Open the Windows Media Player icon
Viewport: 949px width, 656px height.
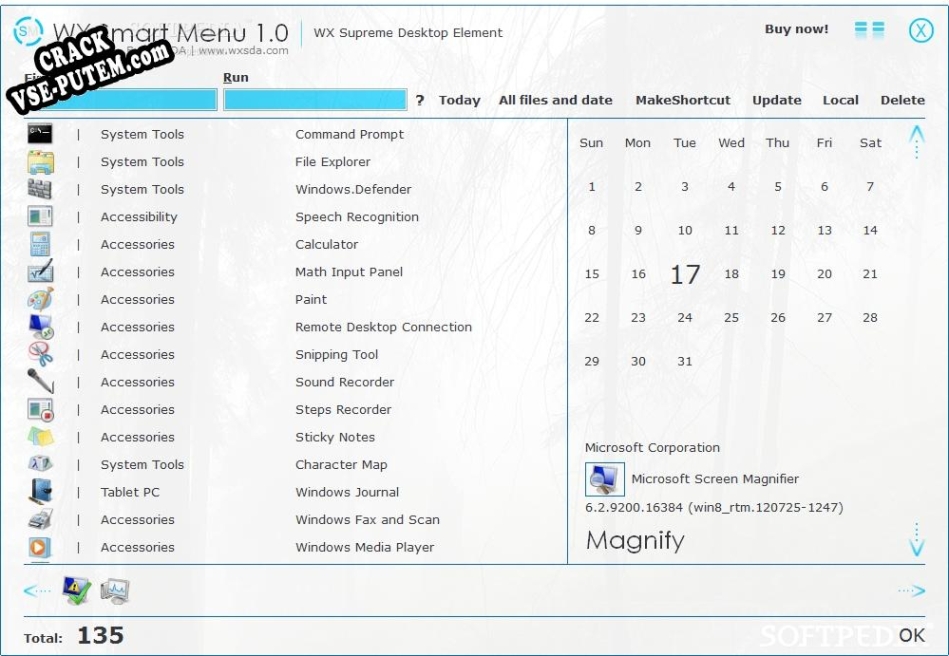tap(40, 547)
